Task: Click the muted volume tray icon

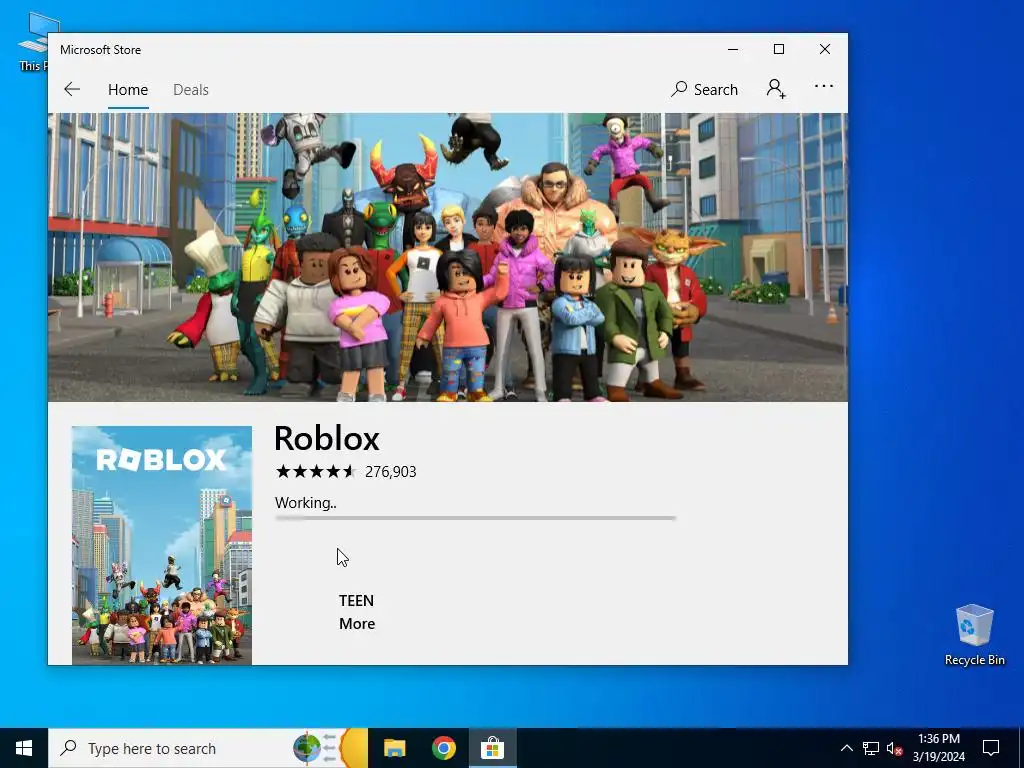Action: pos(894,748)
